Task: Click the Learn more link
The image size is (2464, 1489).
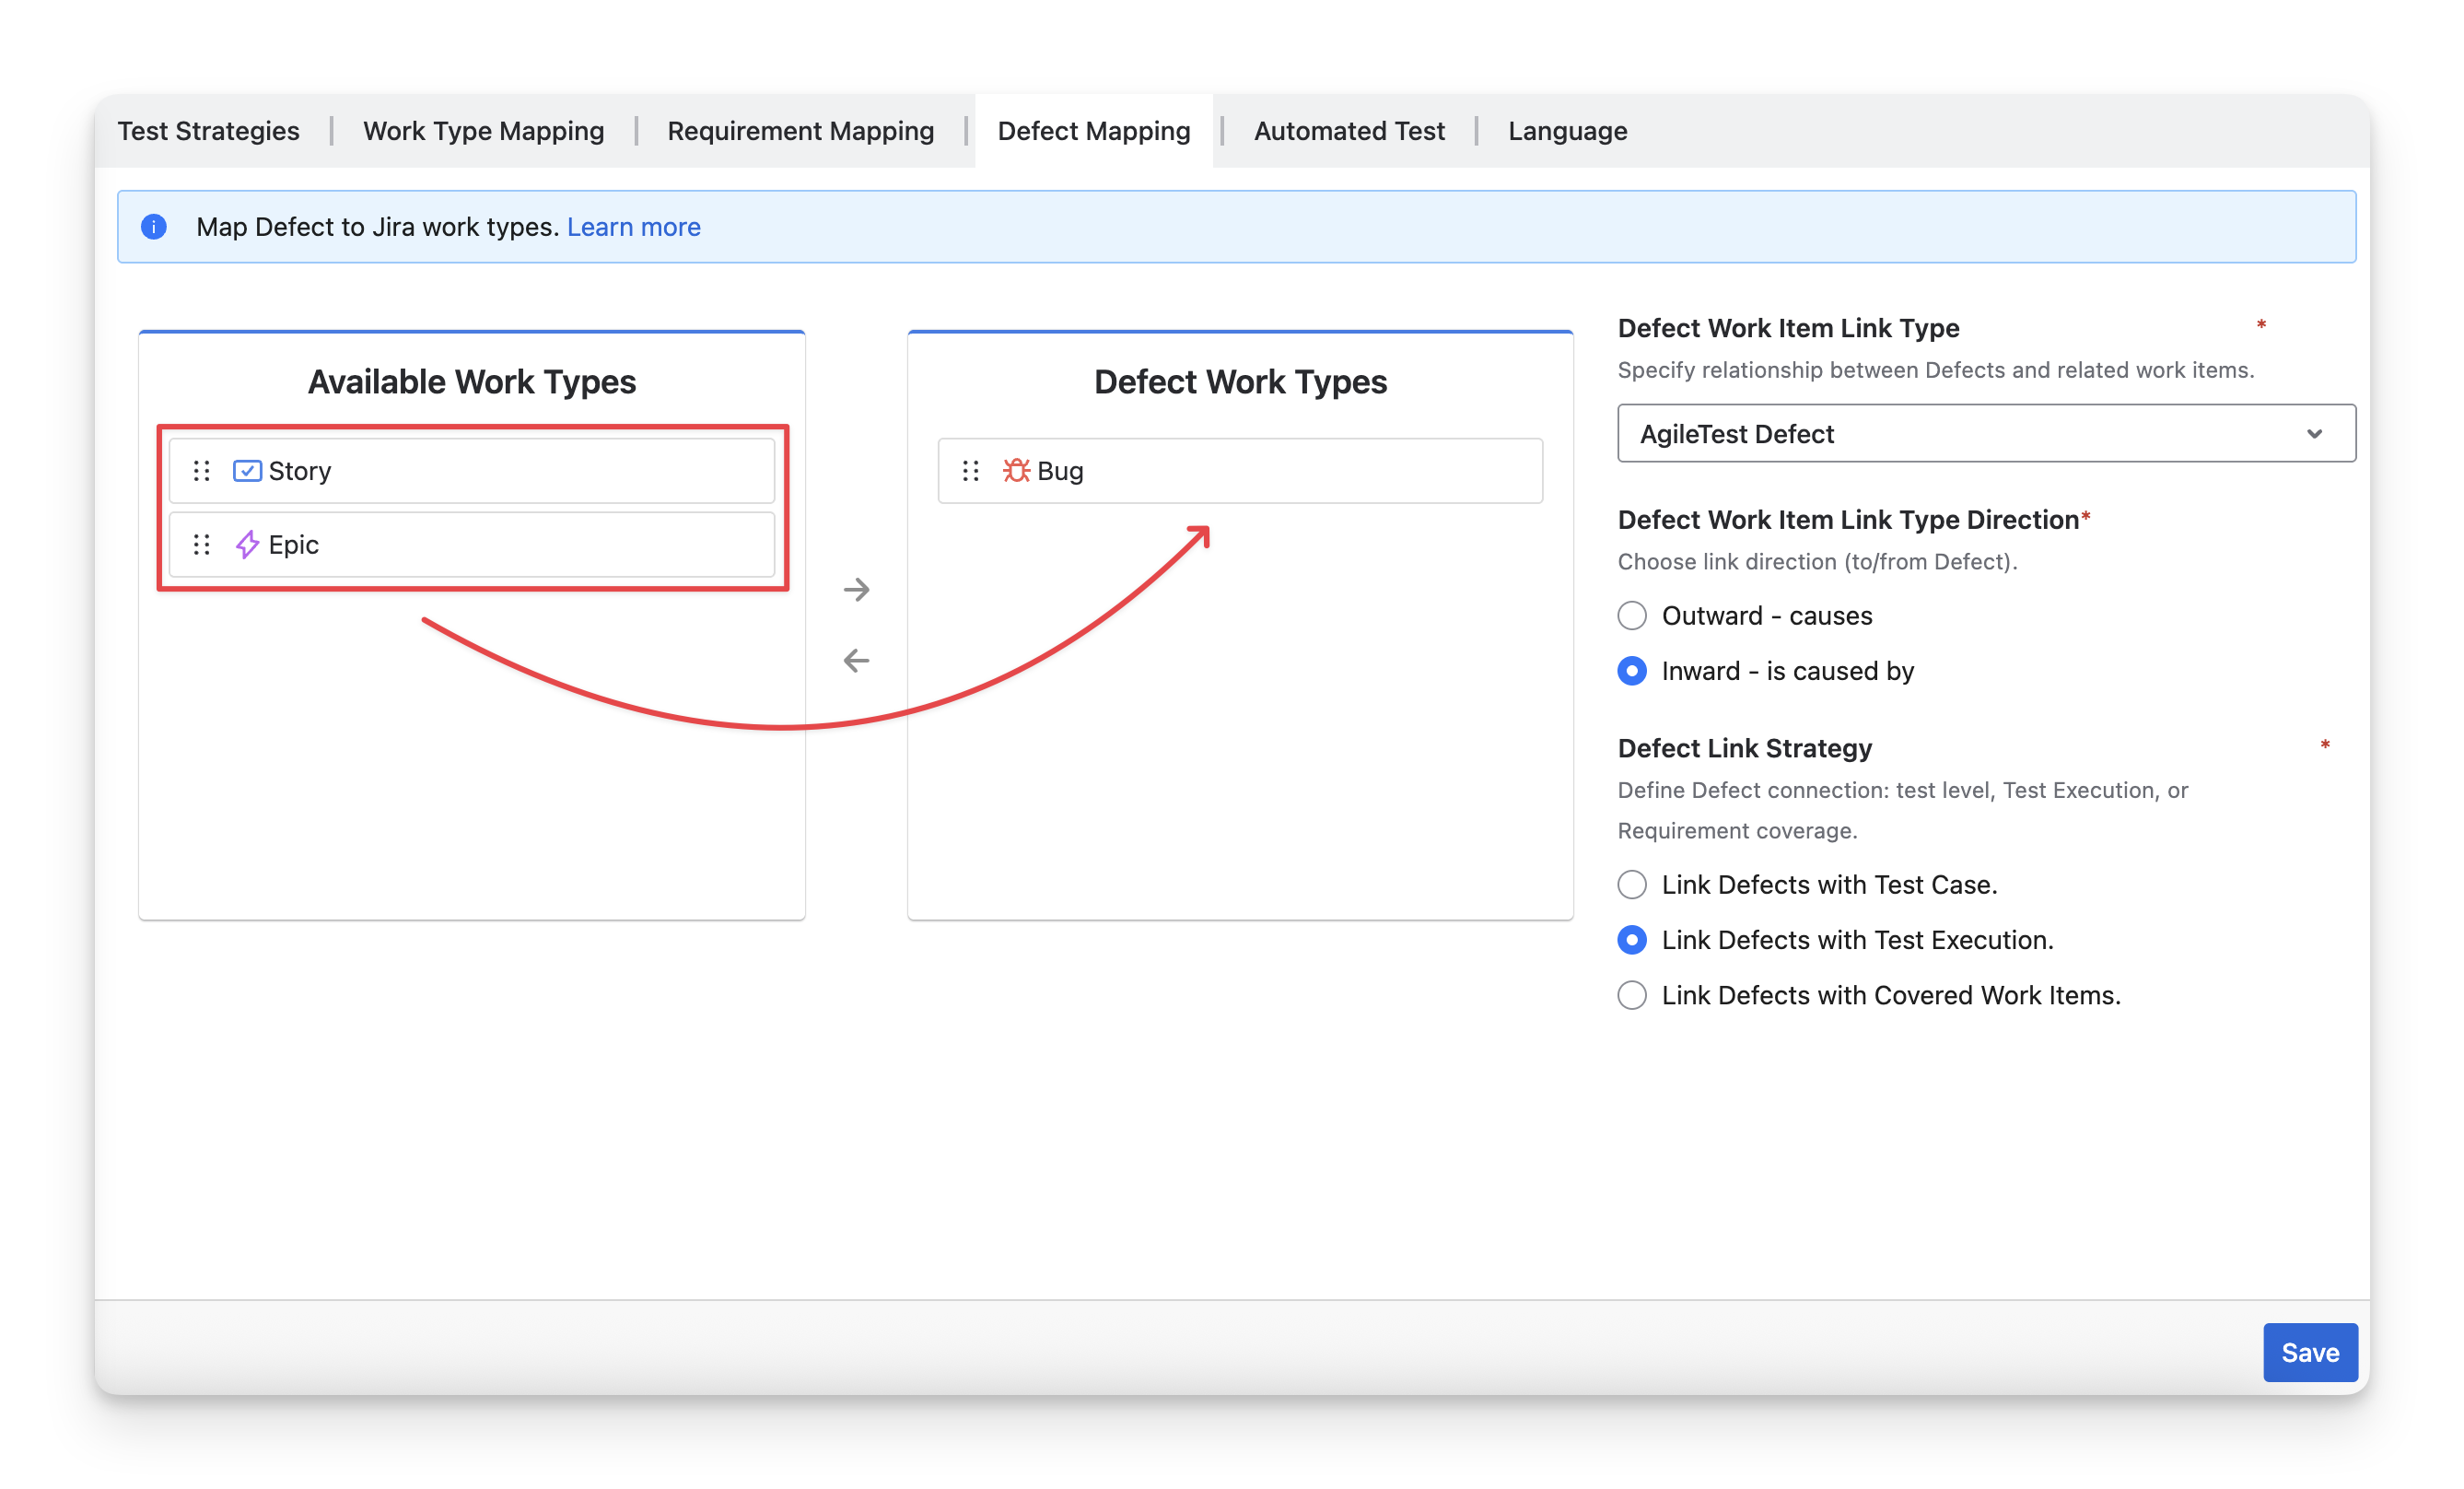Action: coord(633,227)
